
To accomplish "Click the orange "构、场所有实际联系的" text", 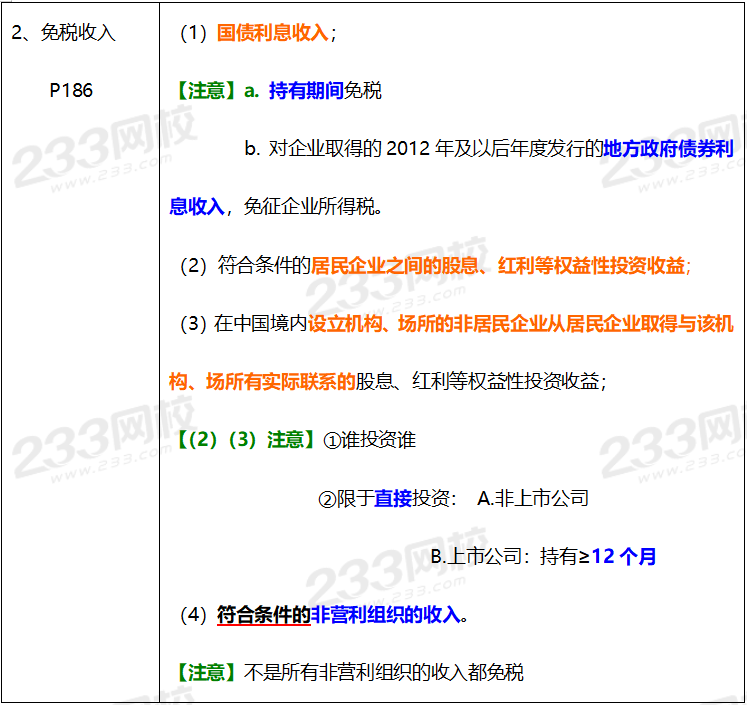I will (262, 381).
